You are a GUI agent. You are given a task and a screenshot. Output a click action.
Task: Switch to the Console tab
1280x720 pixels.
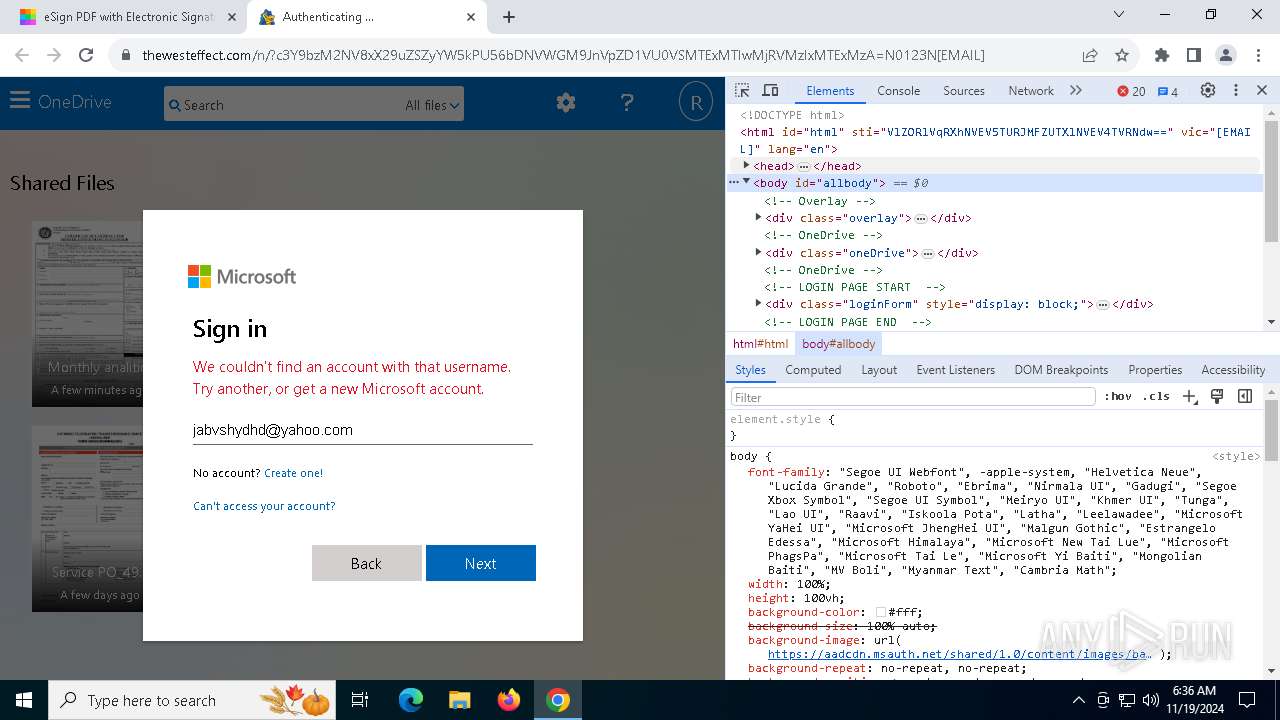(x=898, y=90)
